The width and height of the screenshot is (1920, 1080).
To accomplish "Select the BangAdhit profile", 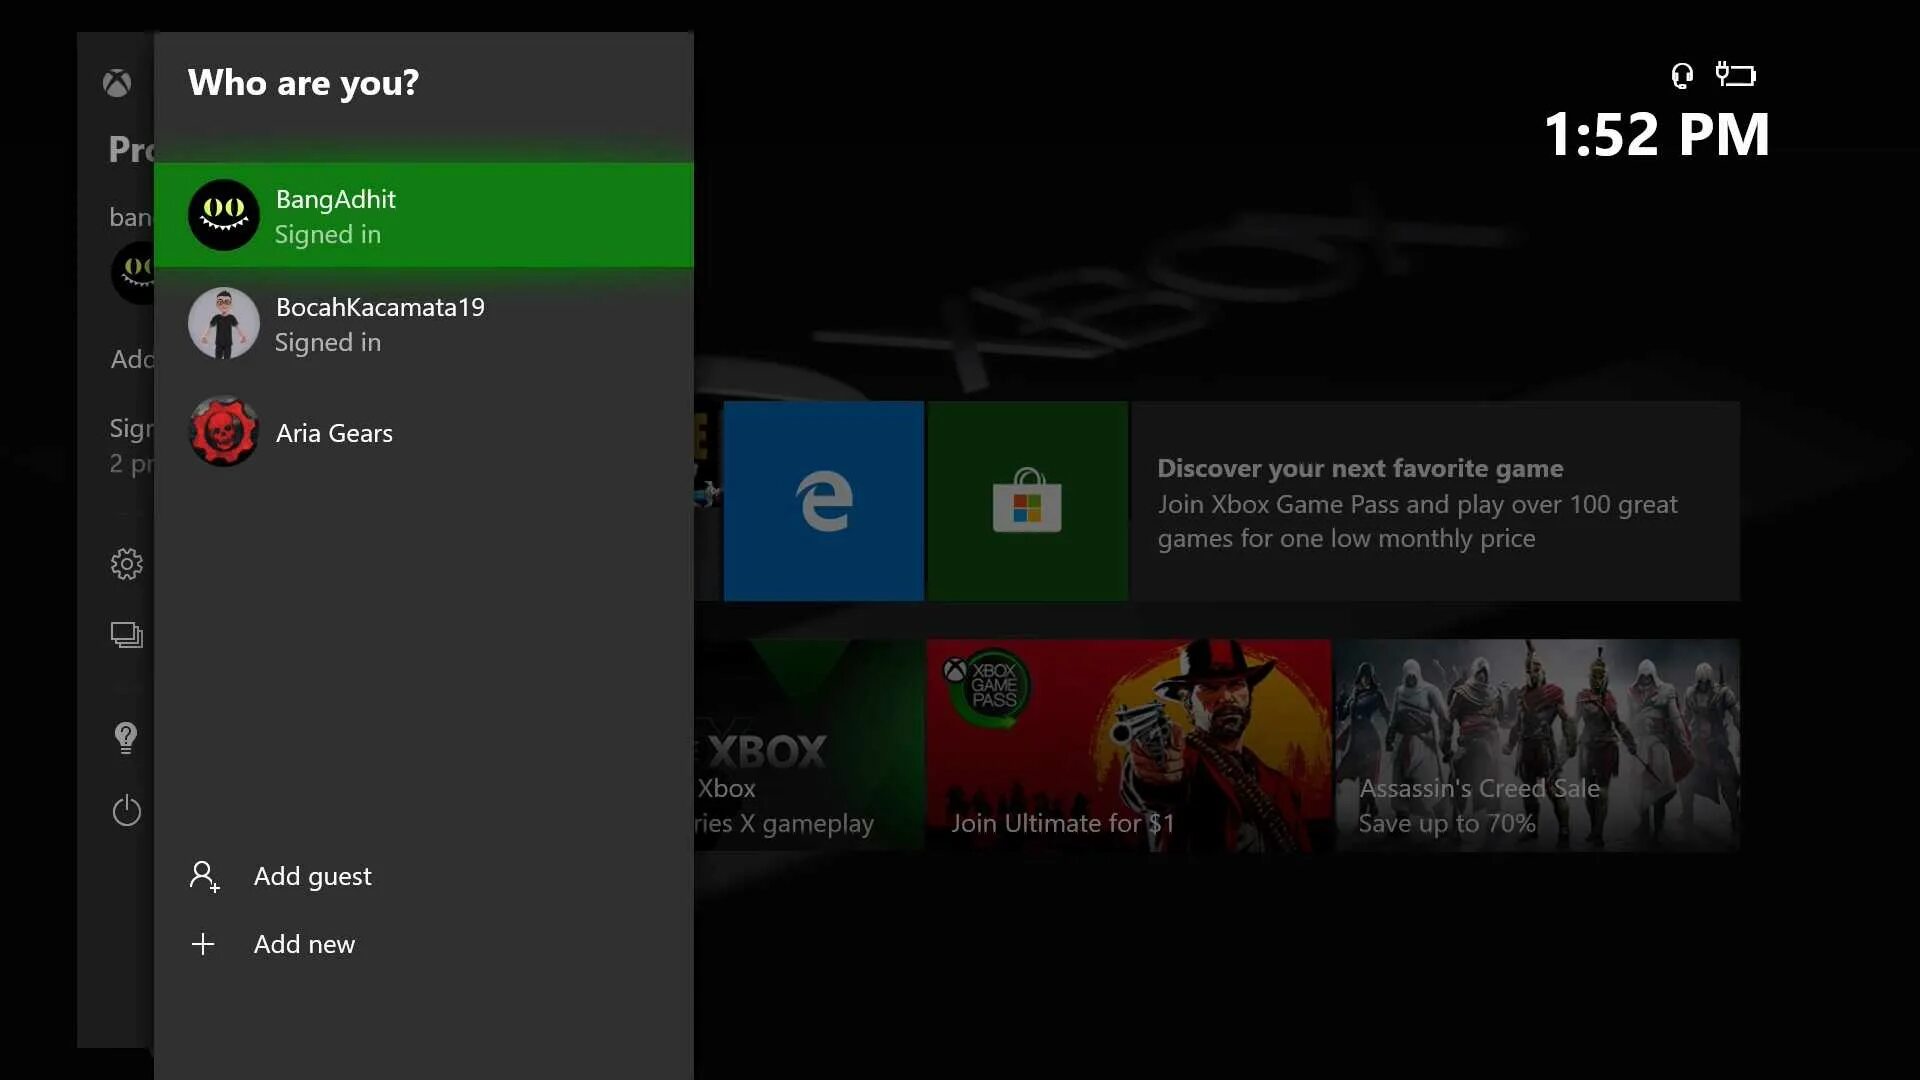I will point(423,215).
